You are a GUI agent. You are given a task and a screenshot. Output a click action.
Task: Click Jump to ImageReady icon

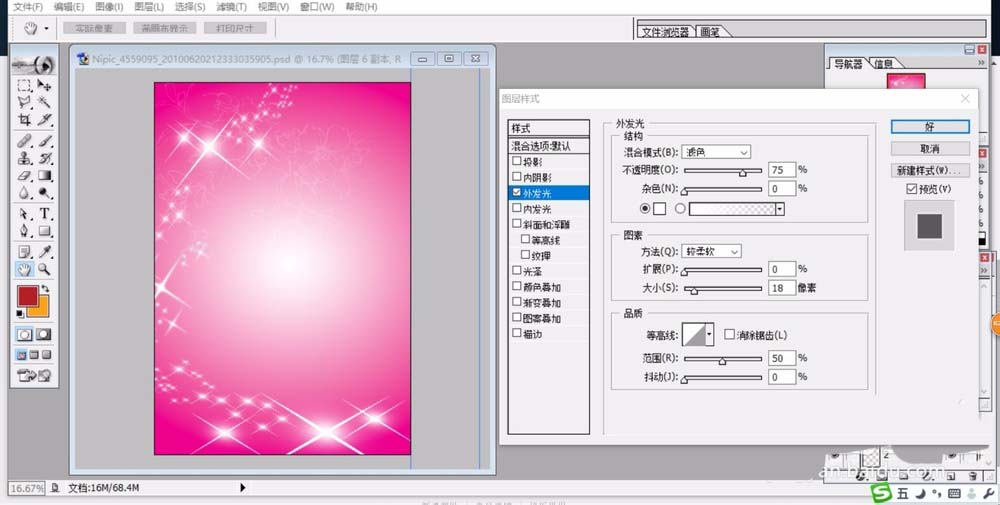34,376
